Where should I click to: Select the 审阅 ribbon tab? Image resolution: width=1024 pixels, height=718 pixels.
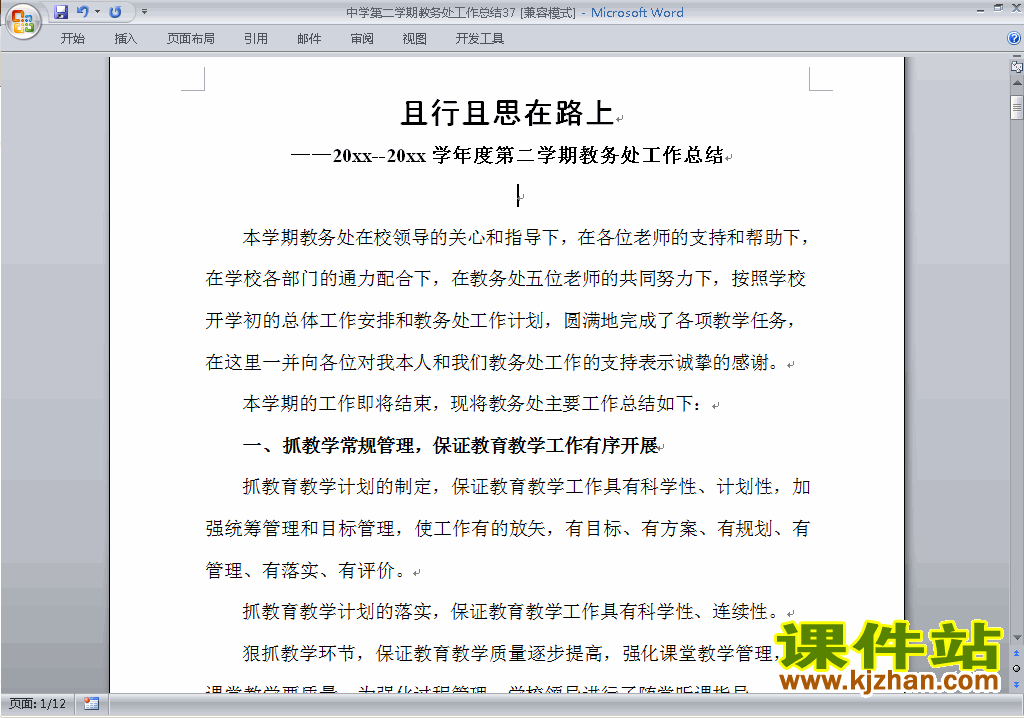click(x=362, y=39)
